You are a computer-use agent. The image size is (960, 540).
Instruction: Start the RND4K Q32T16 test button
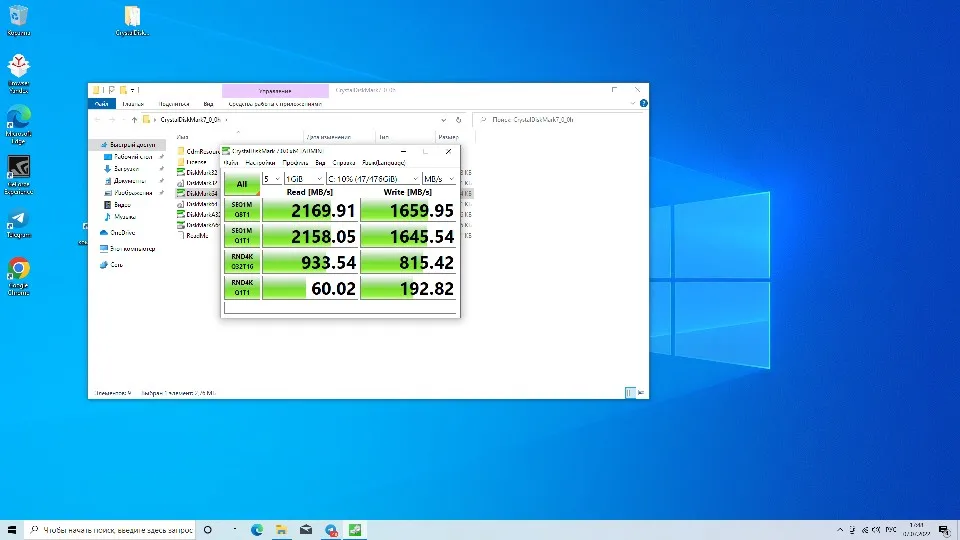tap(241, 262)
